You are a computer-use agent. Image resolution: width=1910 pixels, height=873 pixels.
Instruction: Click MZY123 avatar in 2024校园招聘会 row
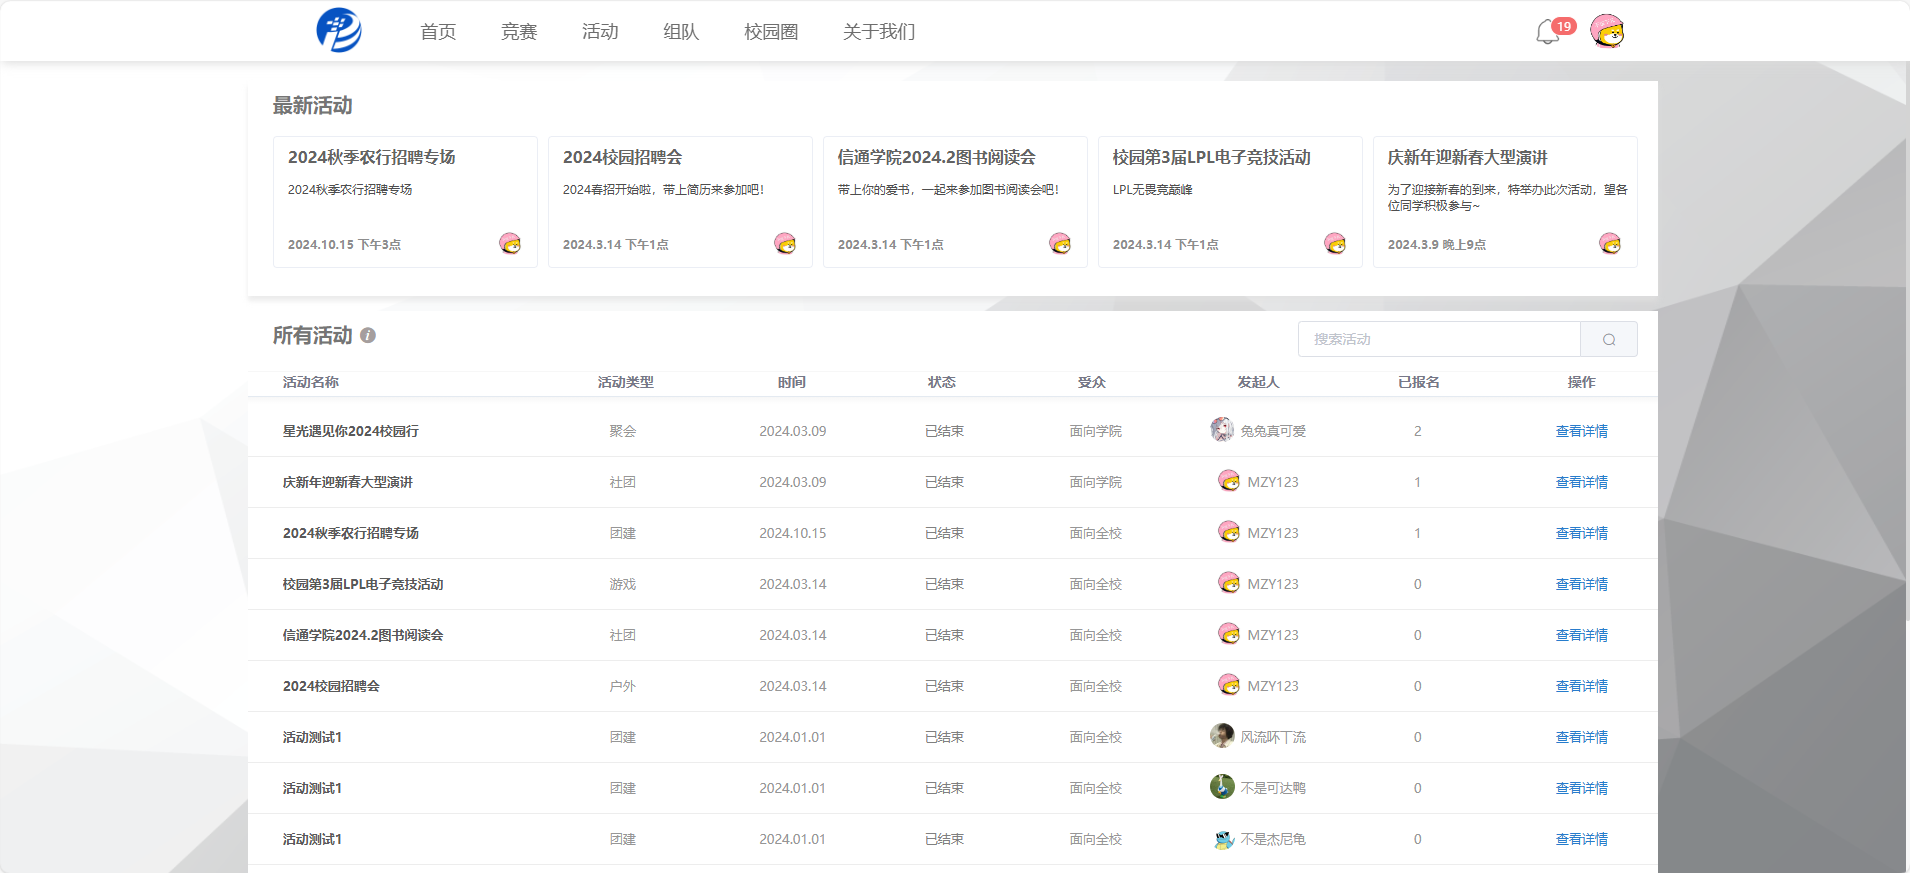pyautogui.click(x=1229, y=685)
